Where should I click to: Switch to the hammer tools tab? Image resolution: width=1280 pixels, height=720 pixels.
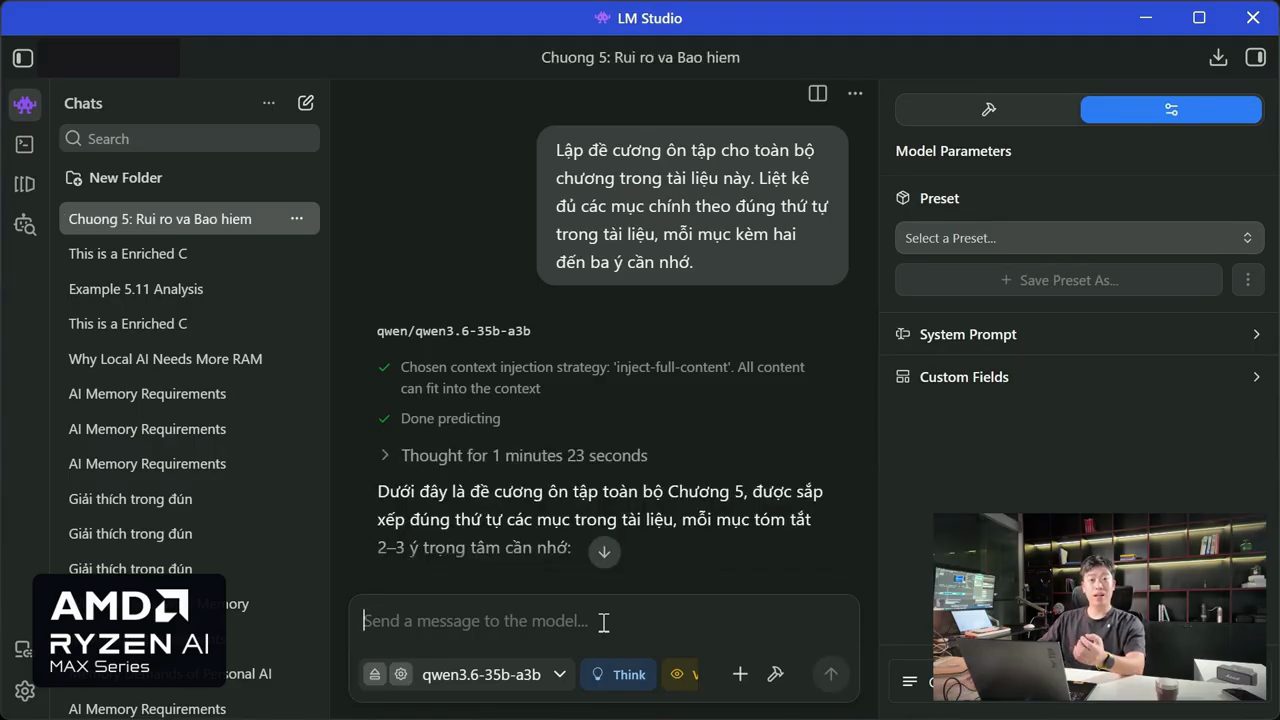988,110
